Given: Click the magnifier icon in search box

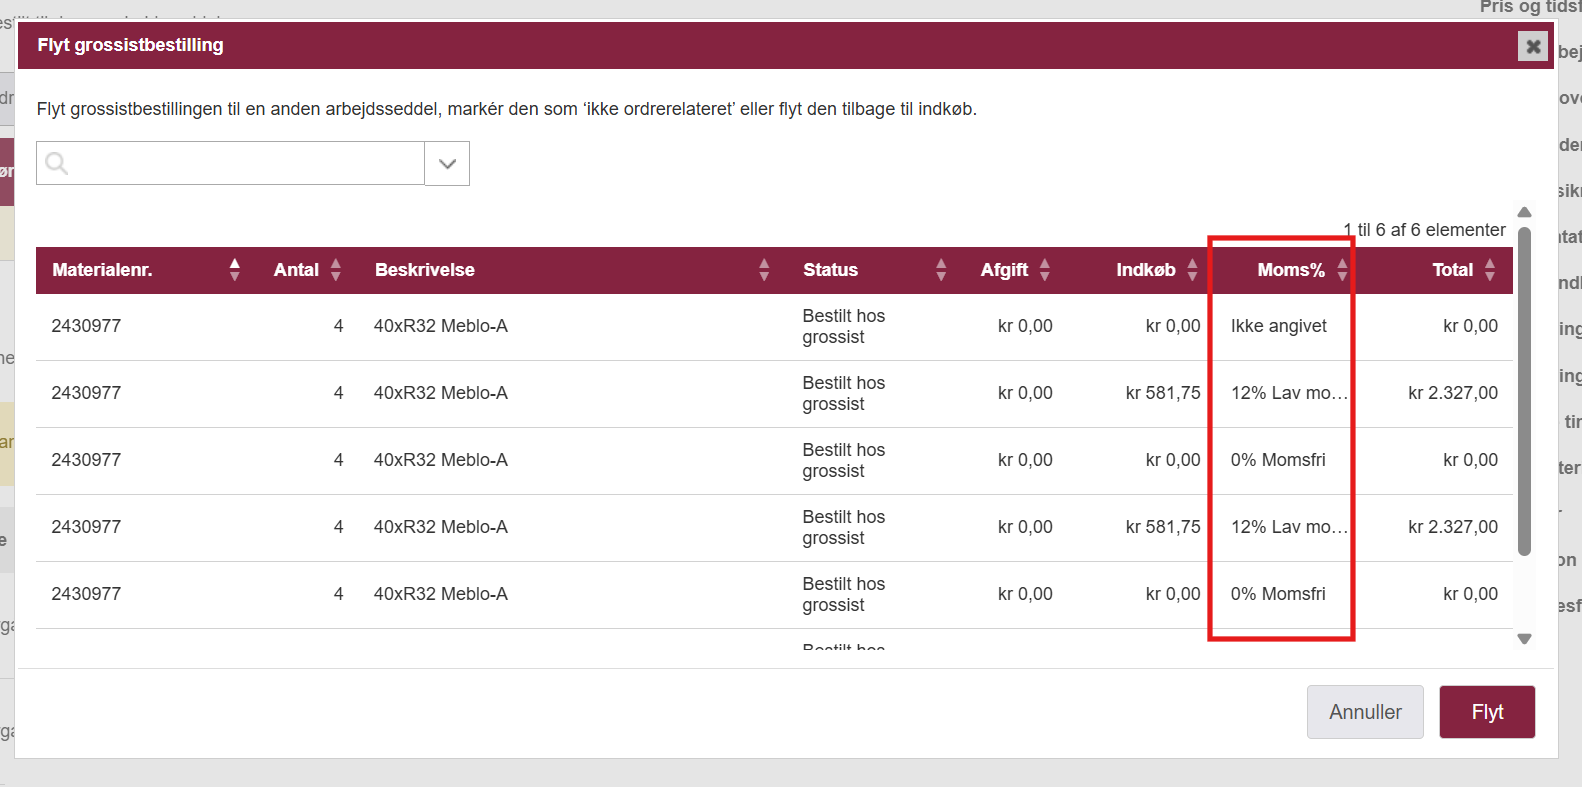Looking at the screenshot, I should tap(57, 164).
